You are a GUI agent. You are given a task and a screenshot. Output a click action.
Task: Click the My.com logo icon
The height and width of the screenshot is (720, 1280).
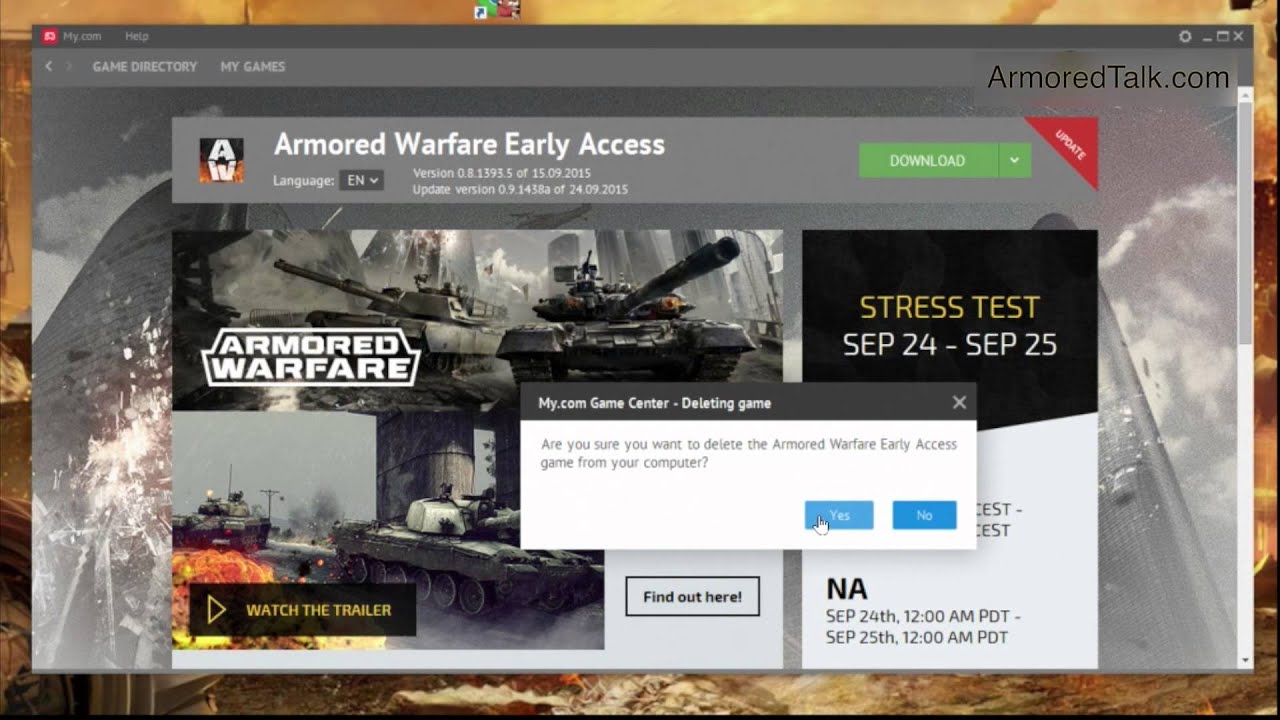pos(49,36)
